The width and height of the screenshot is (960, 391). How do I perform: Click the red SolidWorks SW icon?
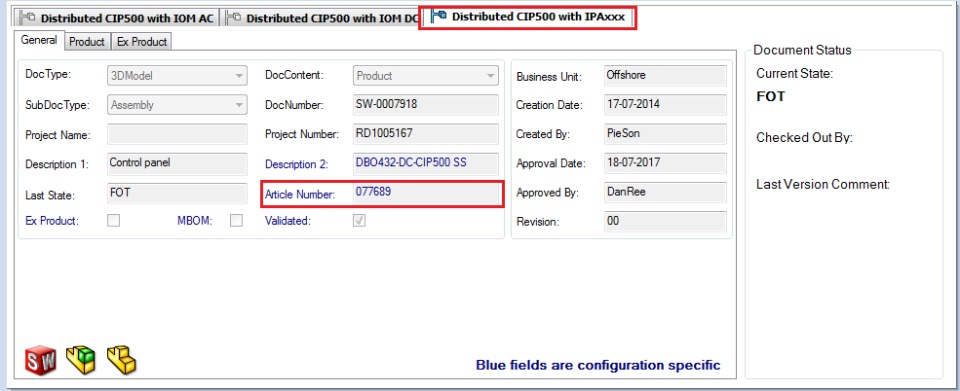(x=40, y=360)
